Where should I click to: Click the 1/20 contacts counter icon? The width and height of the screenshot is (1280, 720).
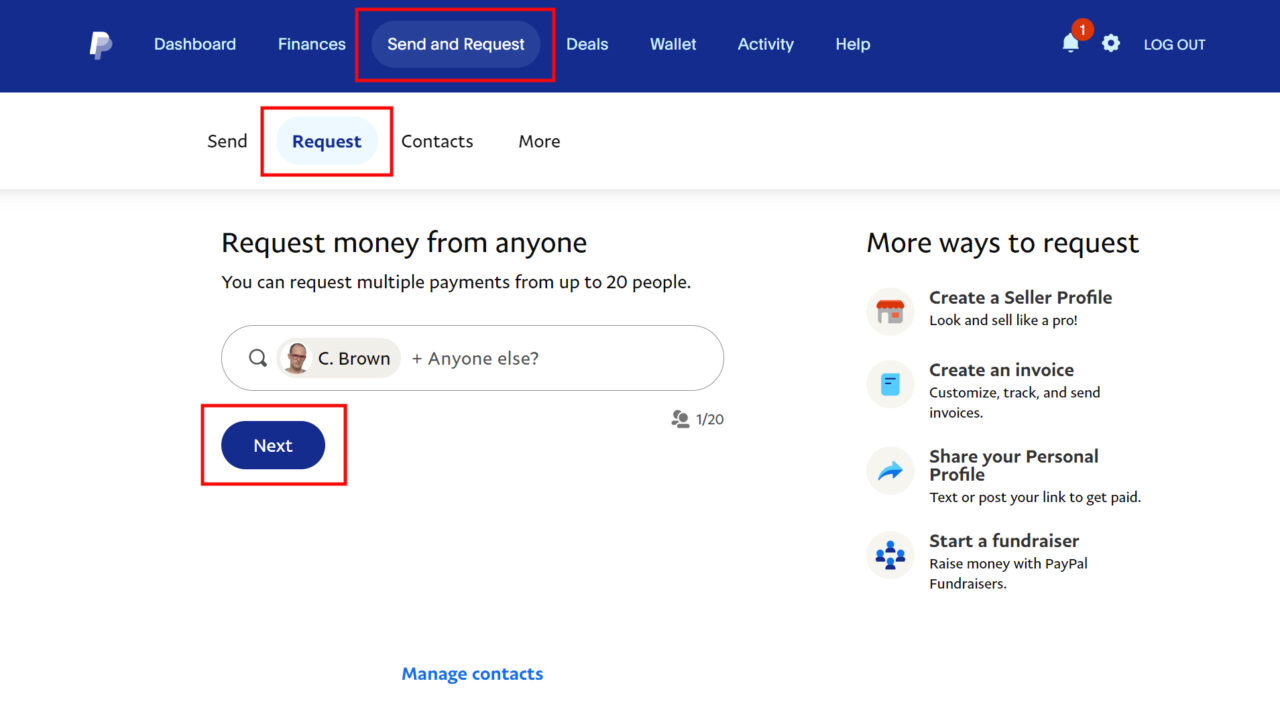click(x=678, y=419)
